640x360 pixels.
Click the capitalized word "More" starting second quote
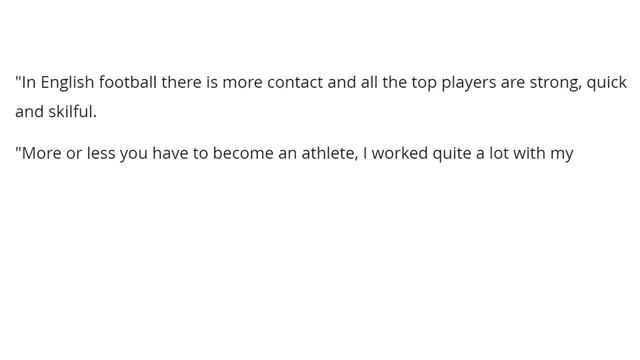41,153
